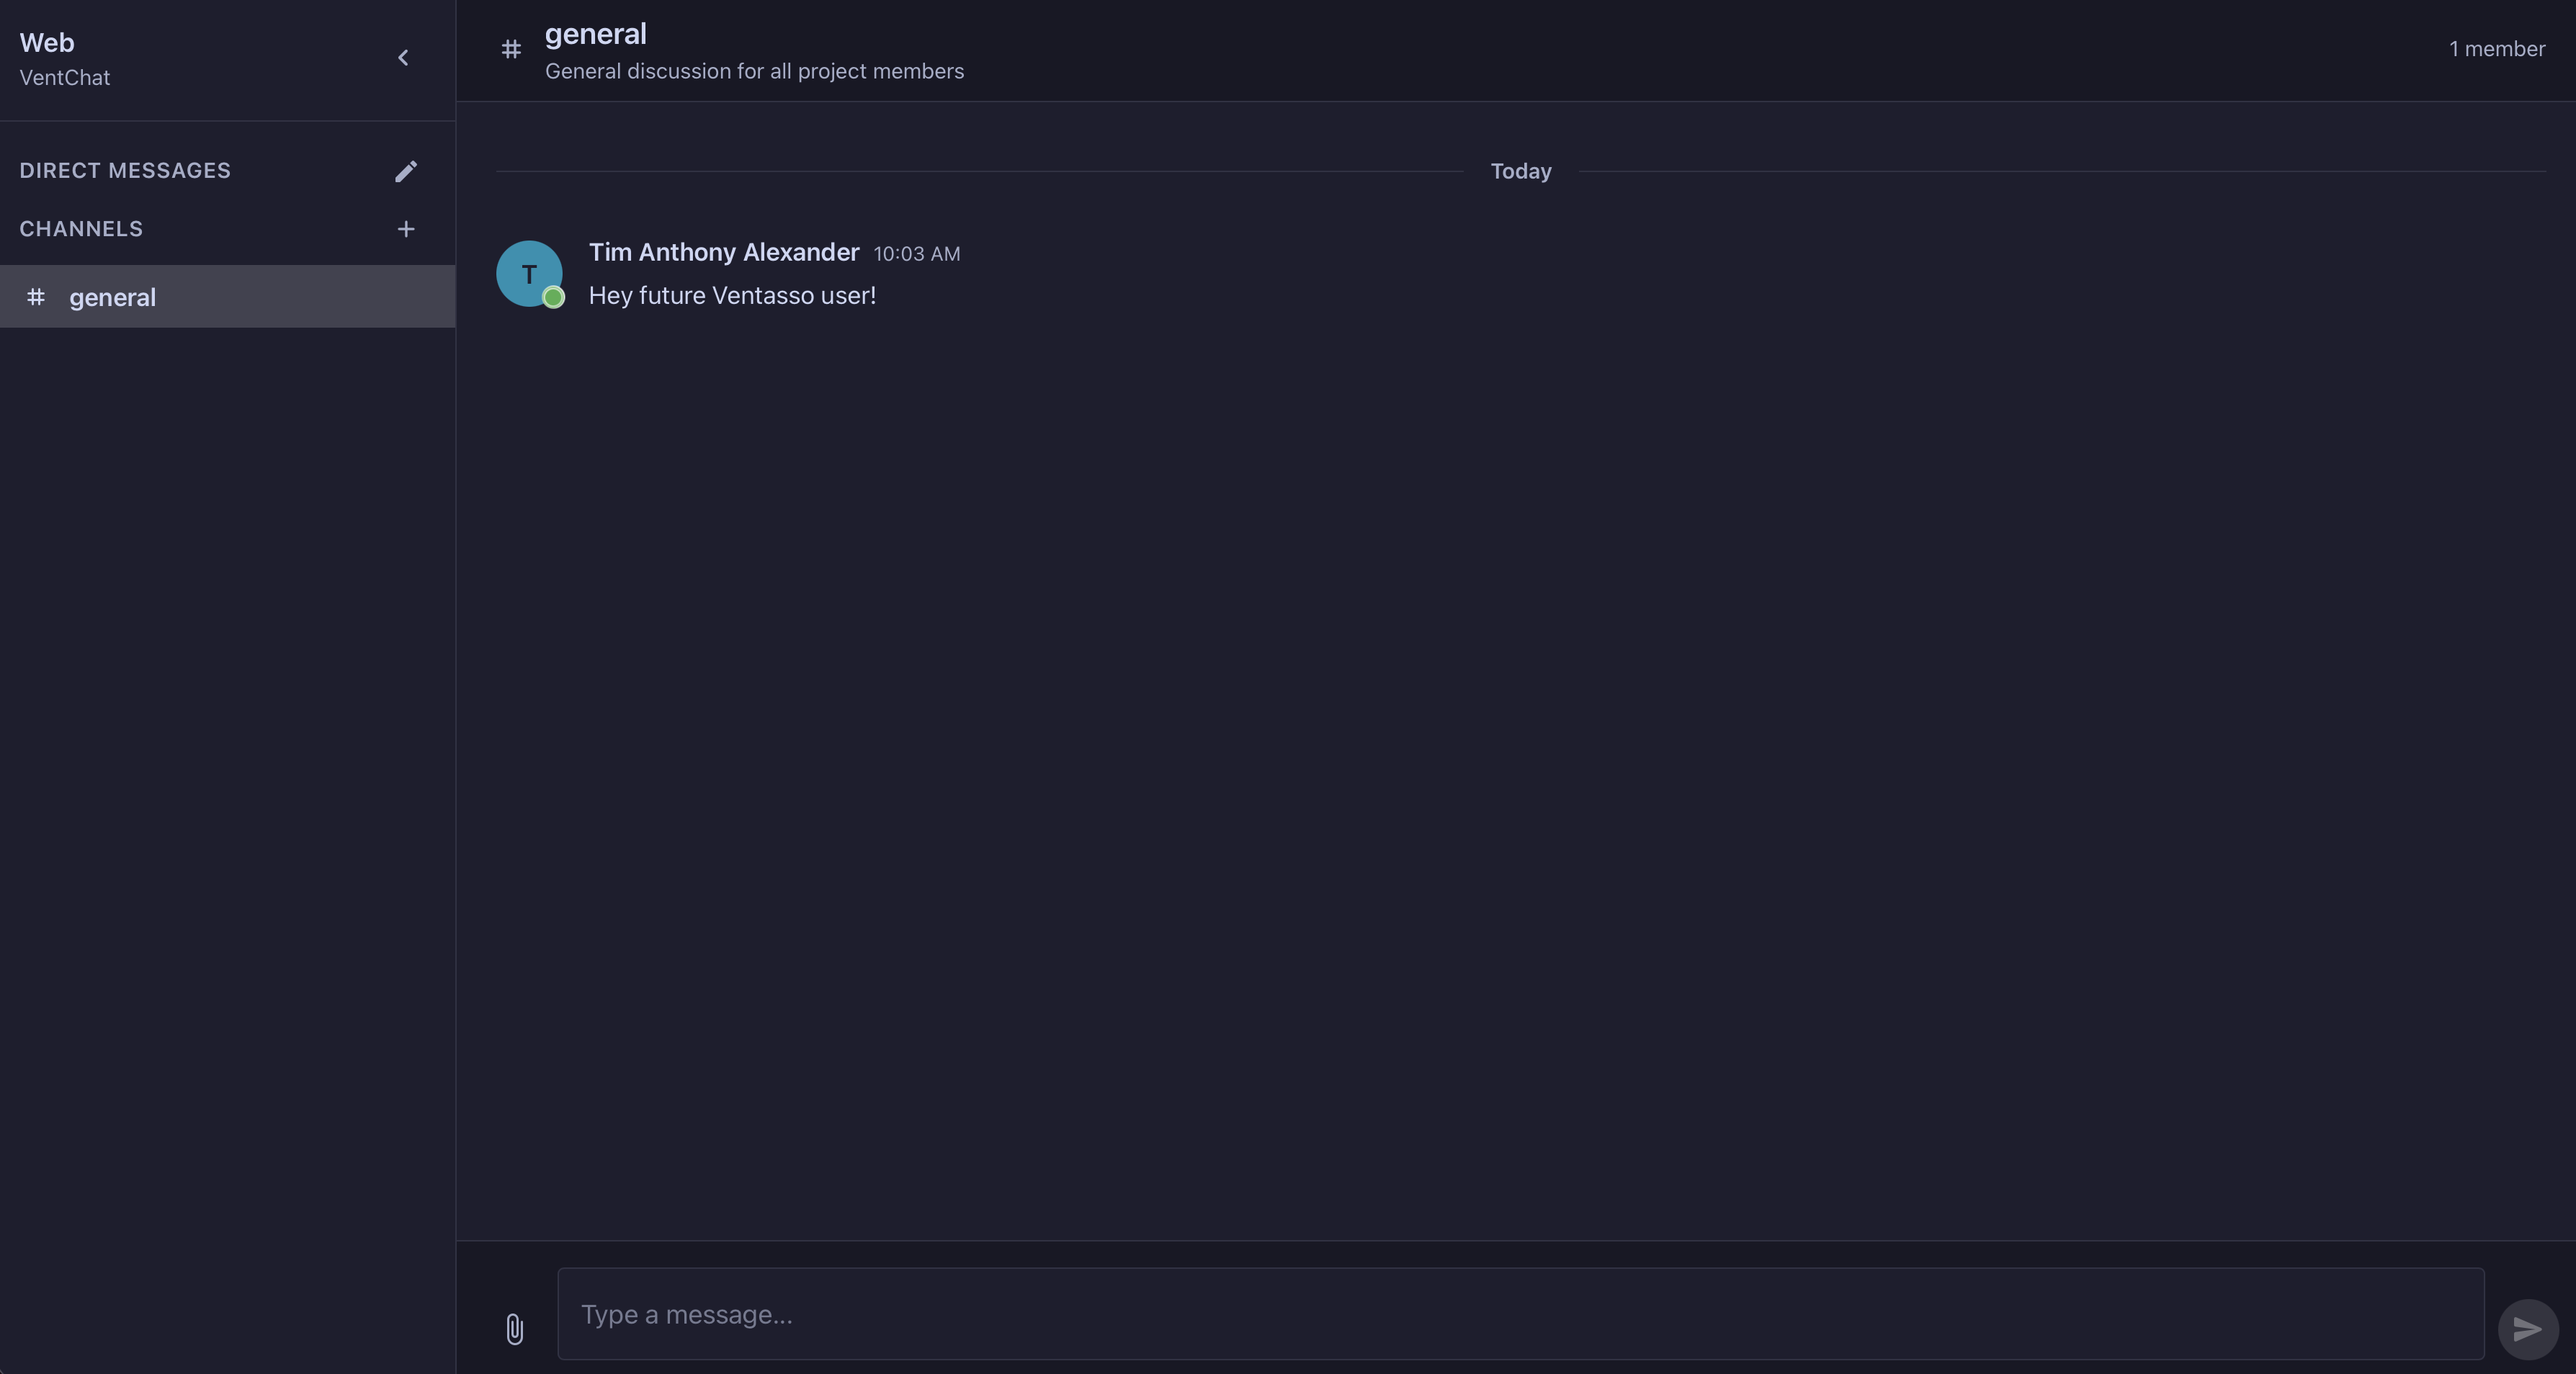Click the 10:03 AM message timestamp

click(x=916, y=254)
